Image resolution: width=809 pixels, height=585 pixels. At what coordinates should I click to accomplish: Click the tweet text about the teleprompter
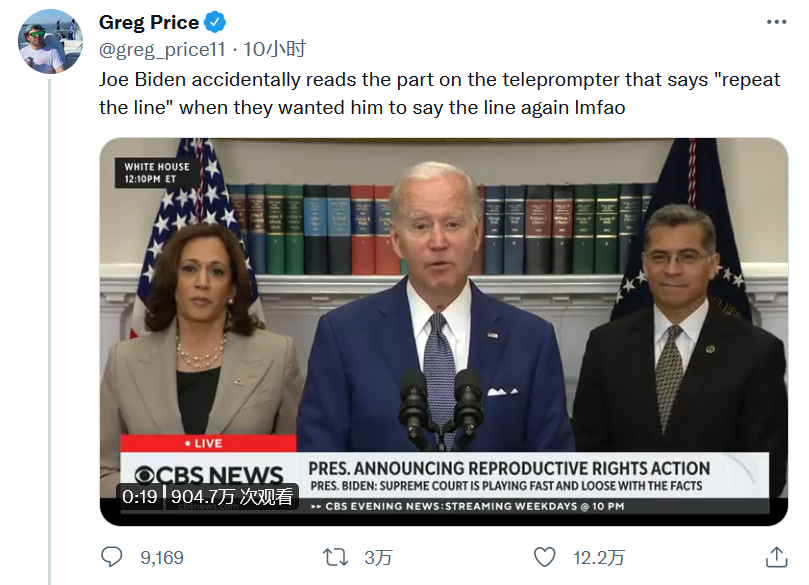pyautogui.click(x=439, y=93)
